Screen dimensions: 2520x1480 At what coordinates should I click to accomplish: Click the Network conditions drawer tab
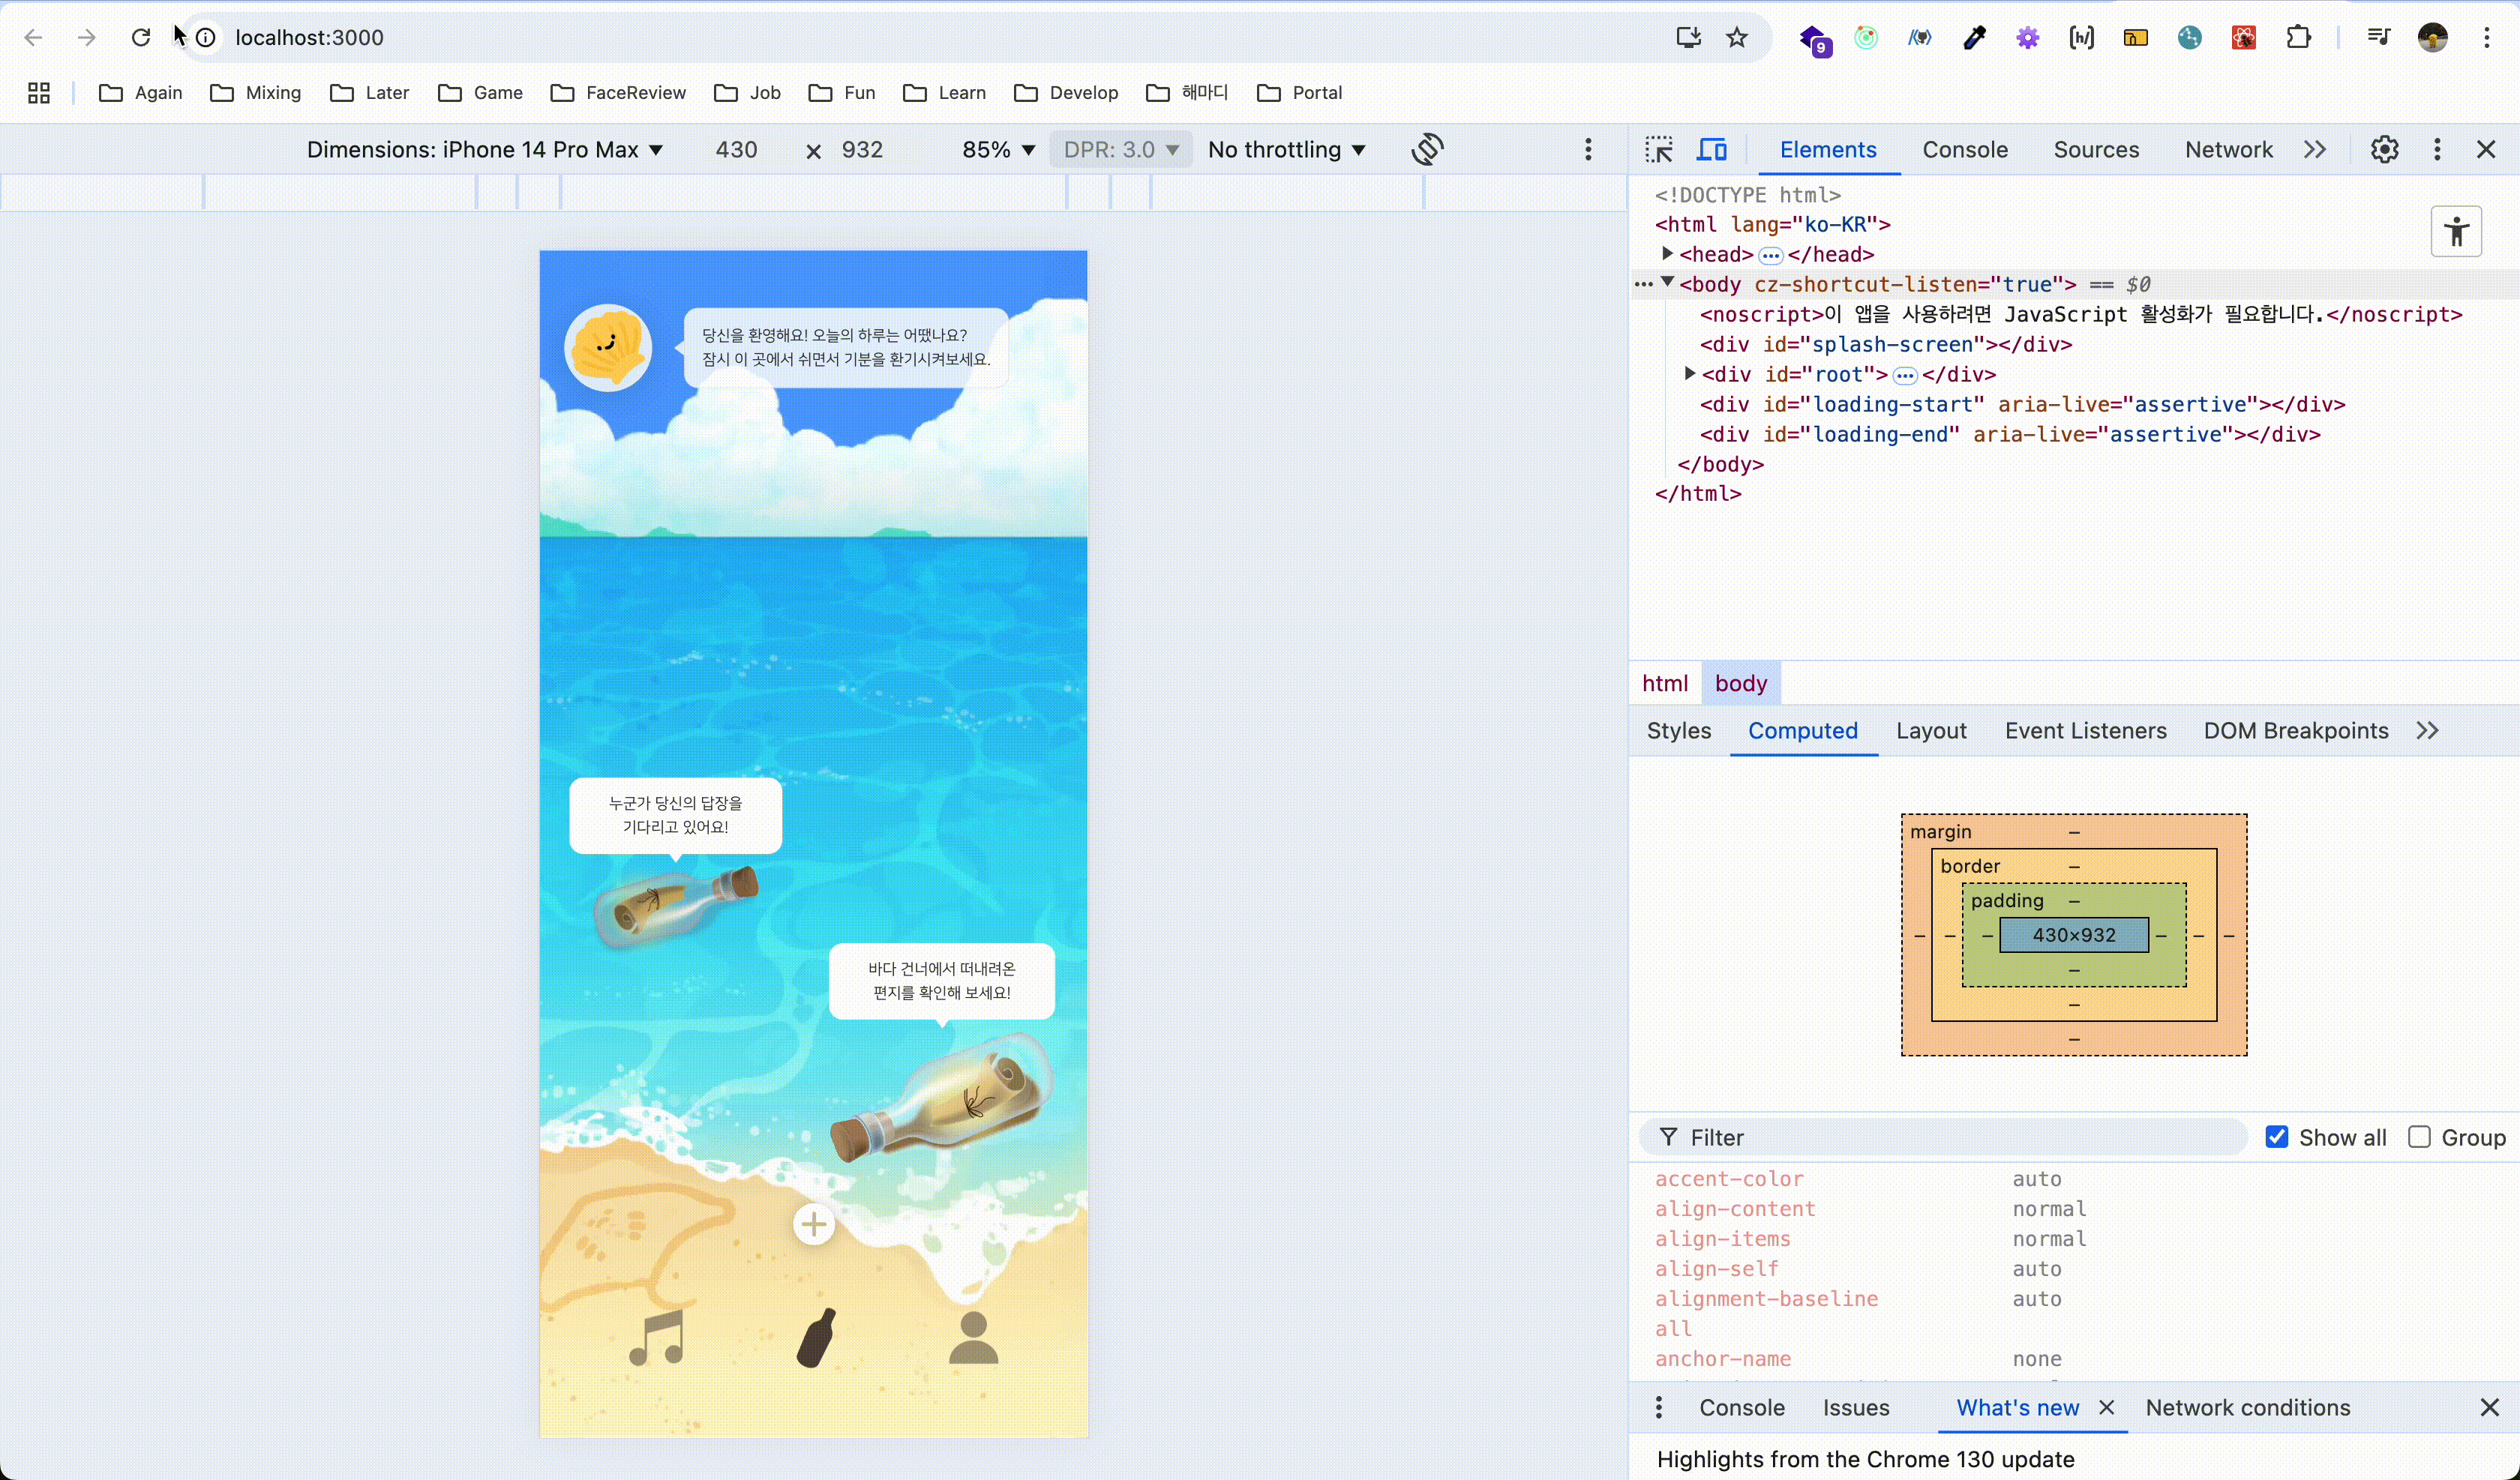pyautogui.click(x=2247, y=1408)
